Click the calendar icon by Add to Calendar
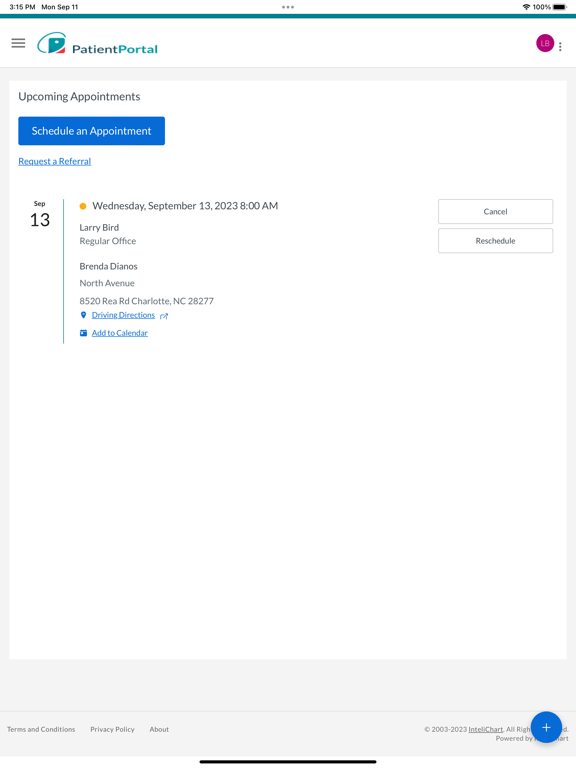The image size is (576, 768). tap(83, 333)
